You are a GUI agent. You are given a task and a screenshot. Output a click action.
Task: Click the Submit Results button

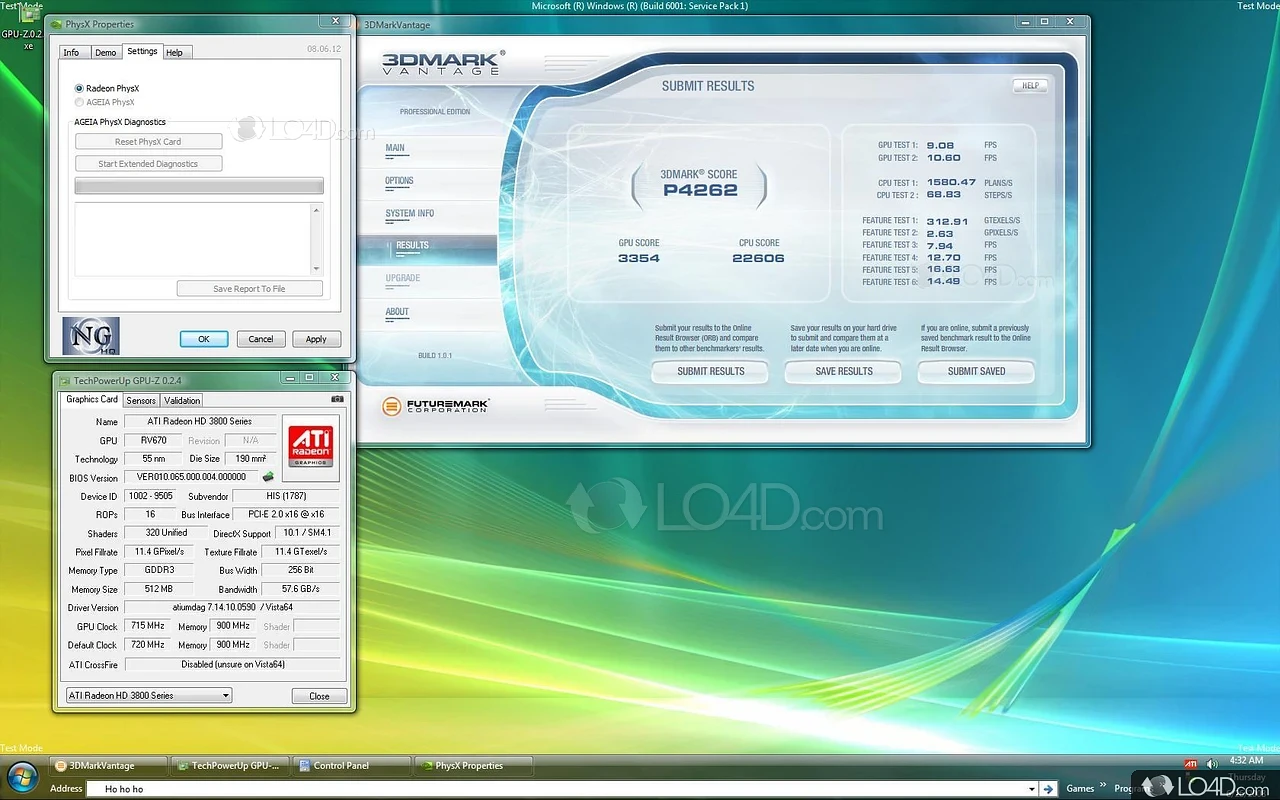[x=711, y=372]
